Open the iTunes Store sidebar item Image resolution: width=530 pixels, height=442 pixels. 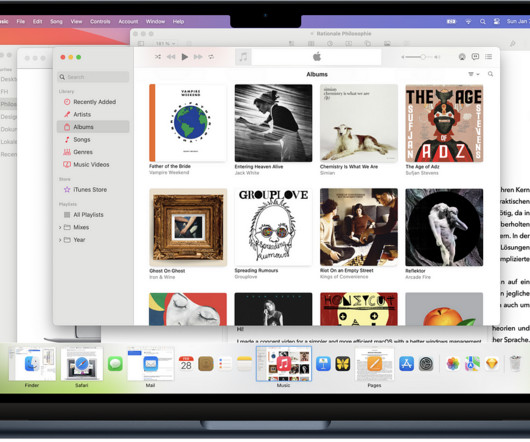(93, 190)
